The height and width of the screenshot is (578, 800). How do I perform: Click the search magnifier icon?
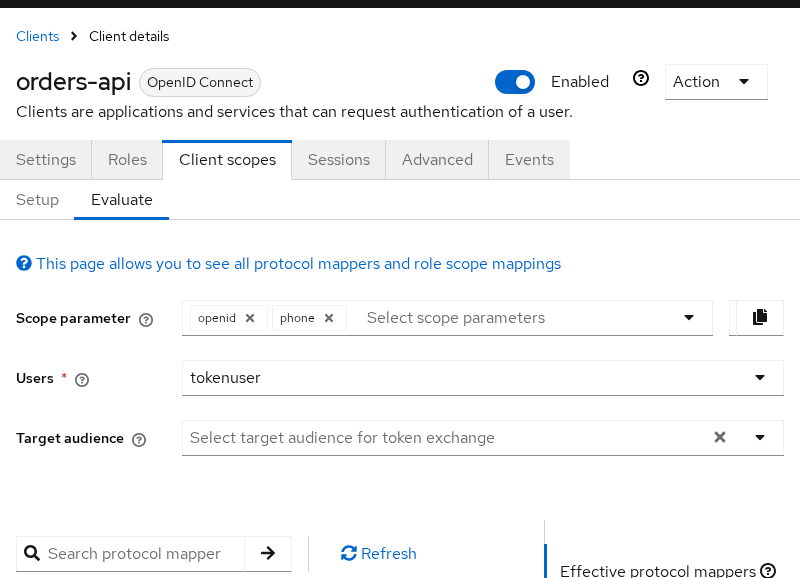click(x=32, y=553)
